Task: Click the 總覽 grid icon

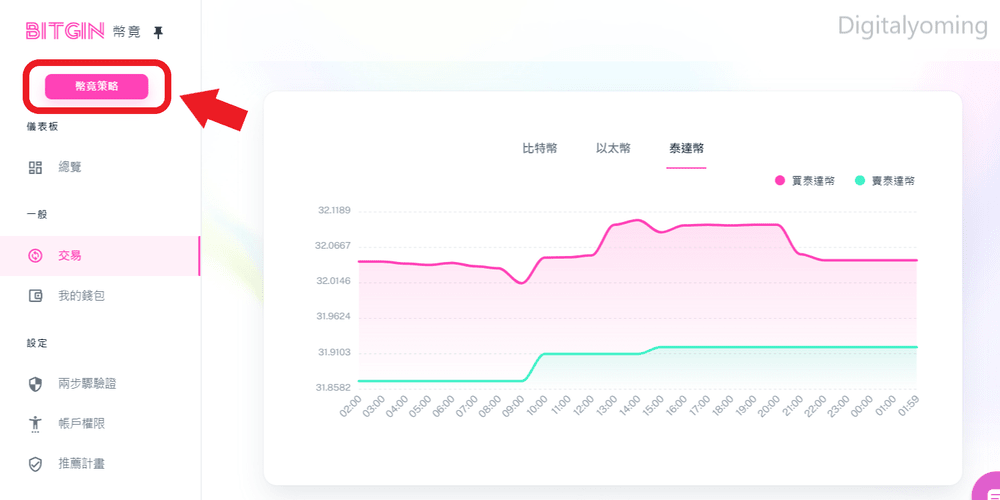Action: 36,168
